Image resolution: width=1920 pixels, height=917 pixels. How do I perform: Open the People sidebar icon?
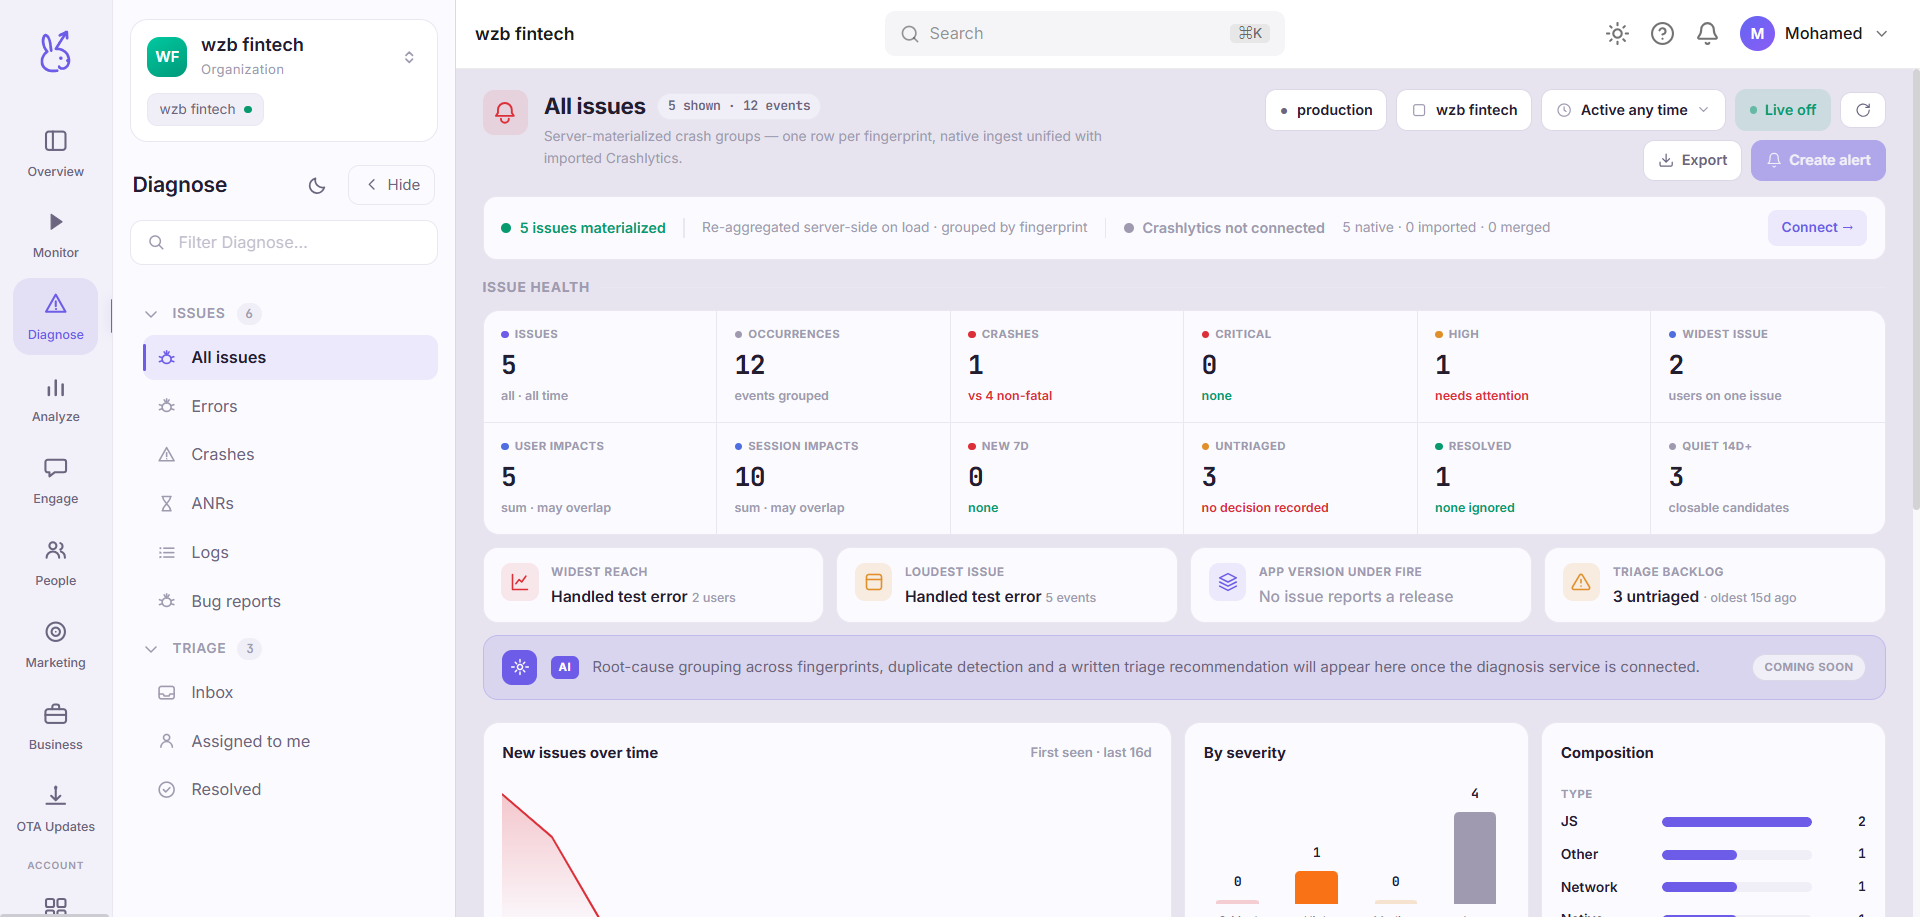click(x=56, y=550)
